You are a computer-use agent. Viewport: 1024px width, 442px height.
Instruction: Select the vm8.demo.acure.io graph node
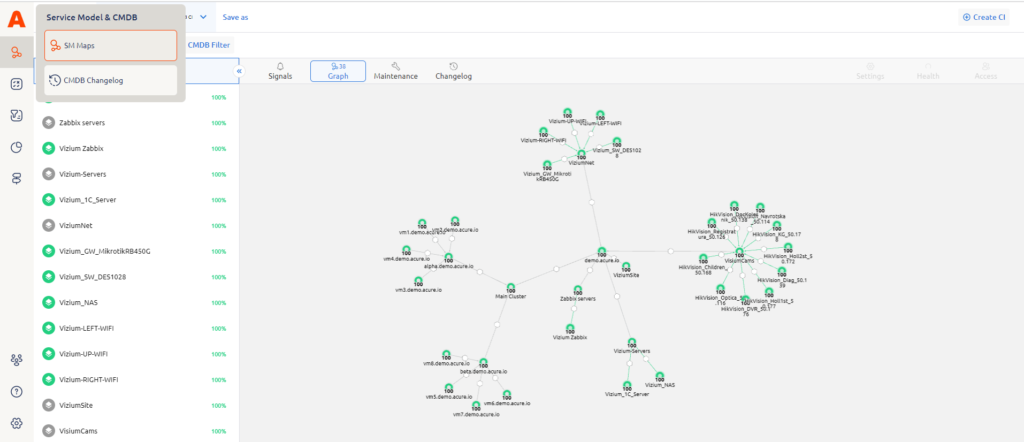(446, 354)
